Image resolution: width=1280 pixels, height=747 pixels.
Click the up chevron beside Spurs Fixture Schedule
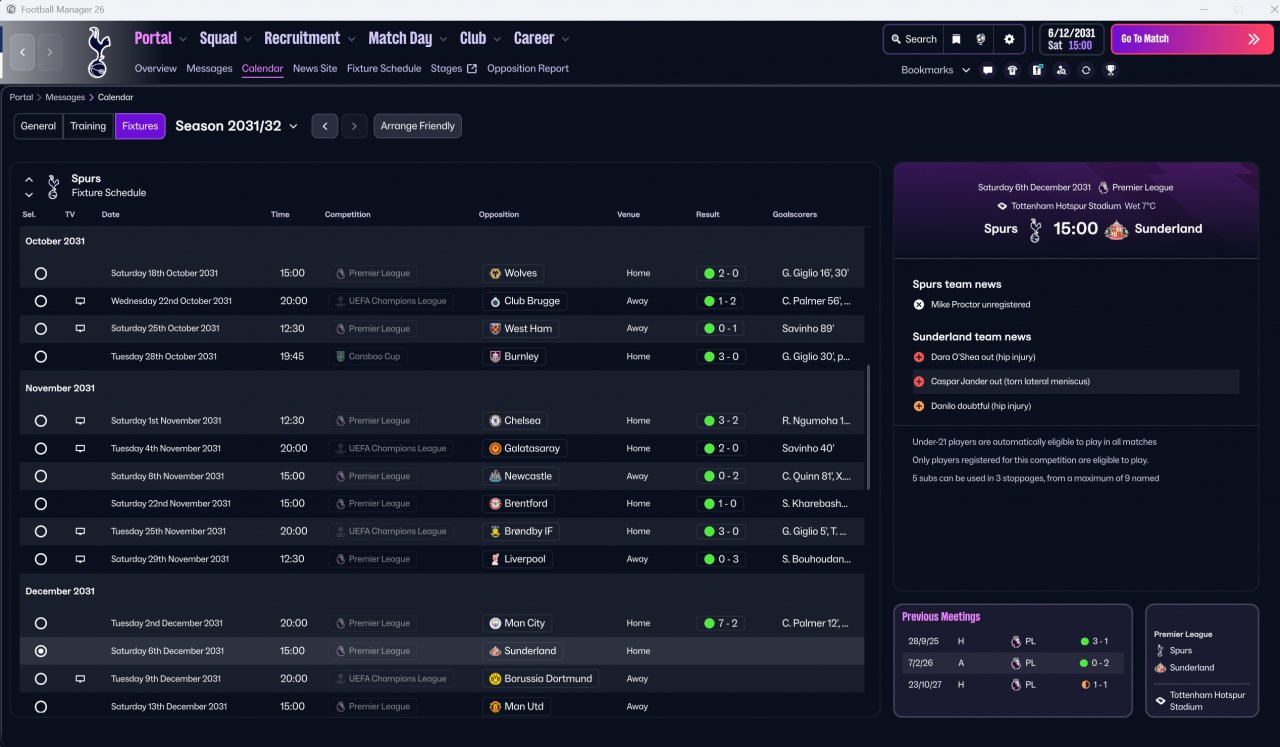29,180
